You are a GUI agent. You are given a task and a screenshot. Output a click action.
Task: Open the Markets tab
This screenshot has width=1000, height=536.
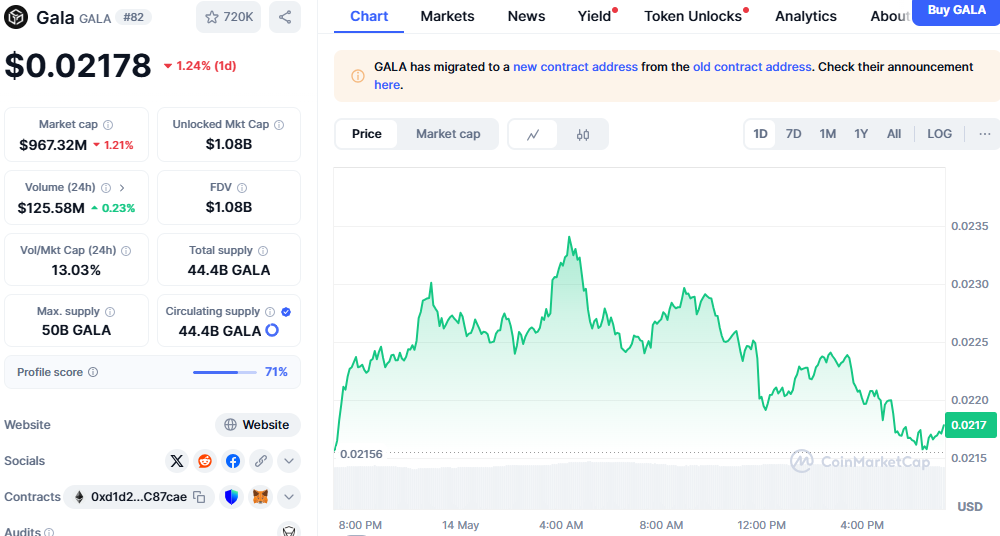447,17
